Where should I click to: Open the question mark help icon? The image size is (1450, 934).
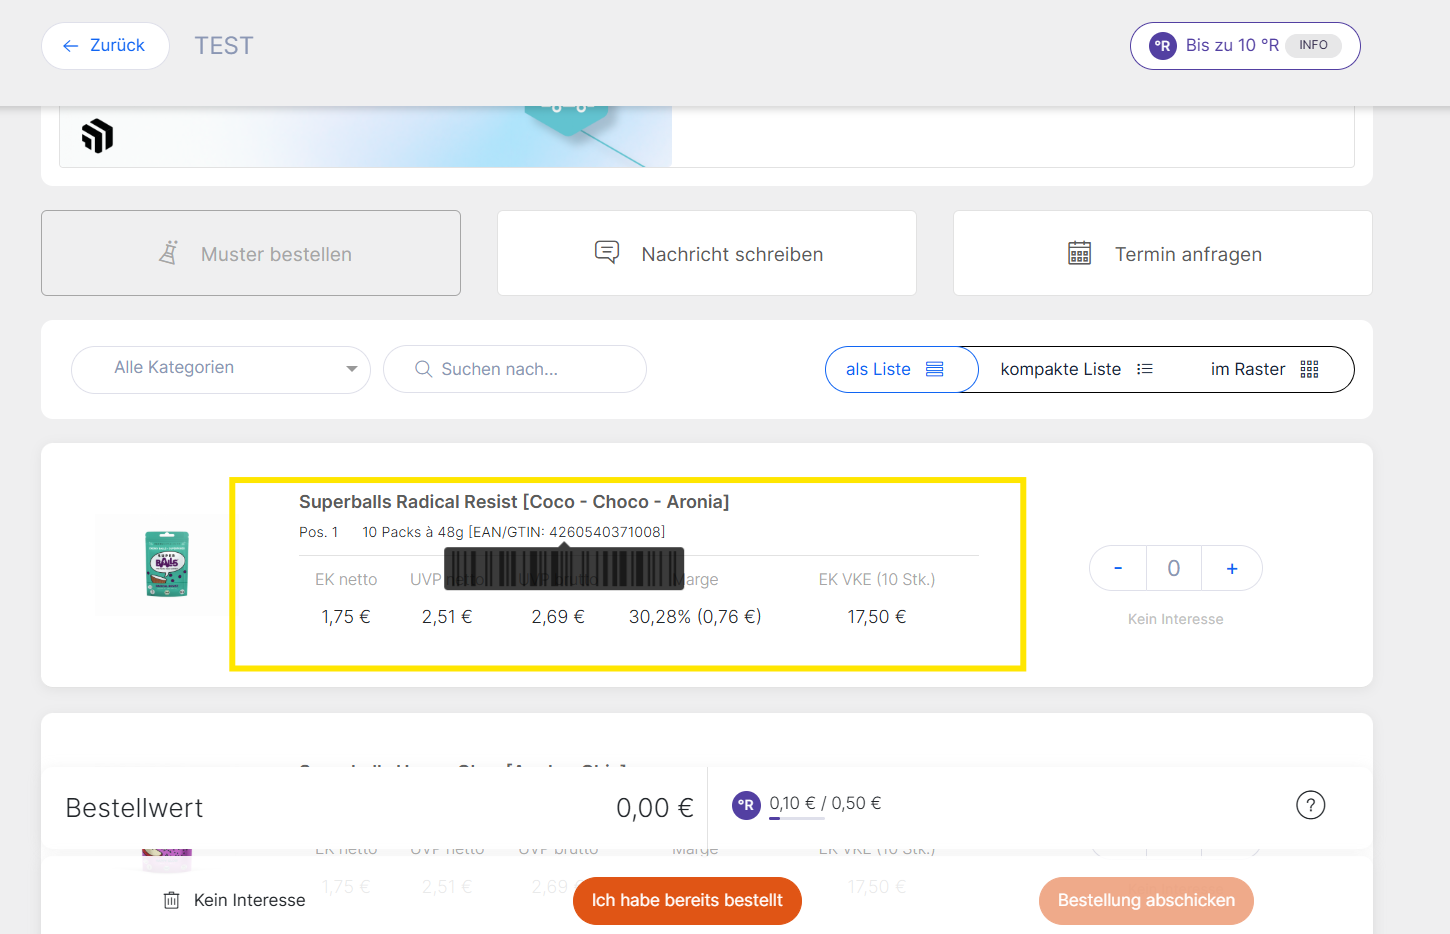point(1311,805)
